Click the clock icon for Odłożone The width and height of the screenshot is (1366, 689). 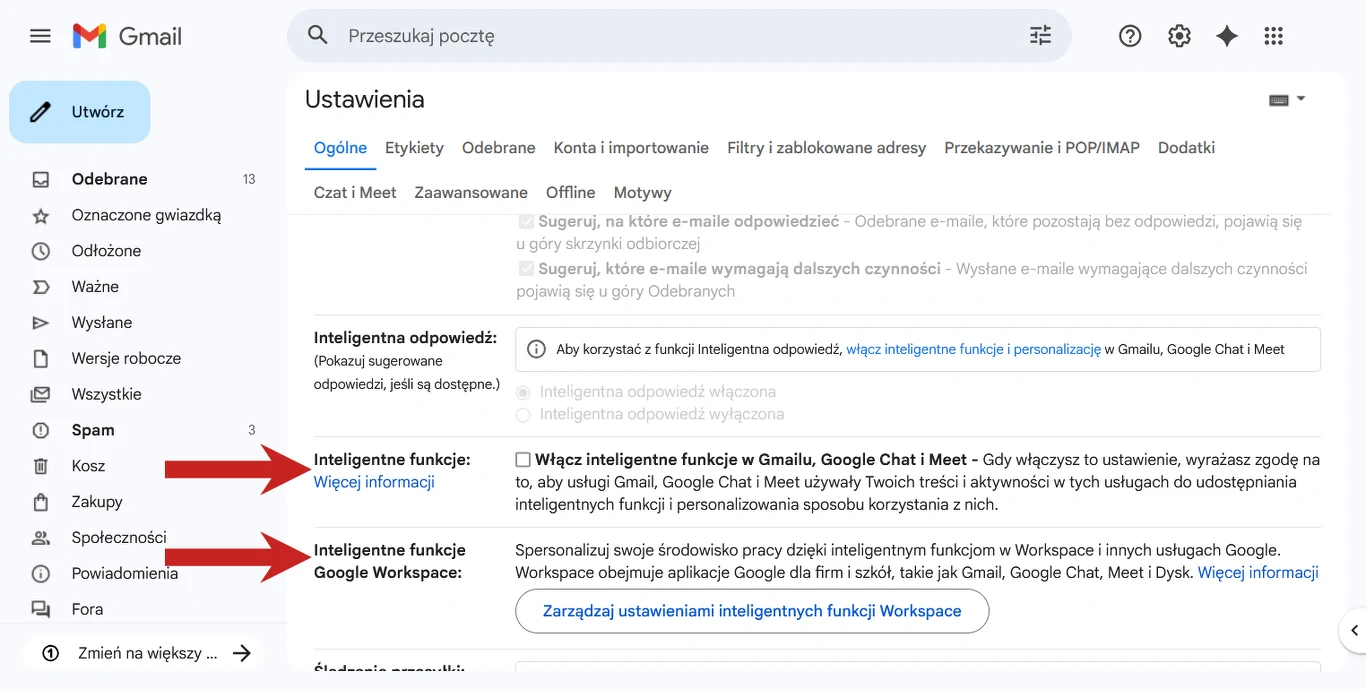(41, 251)
